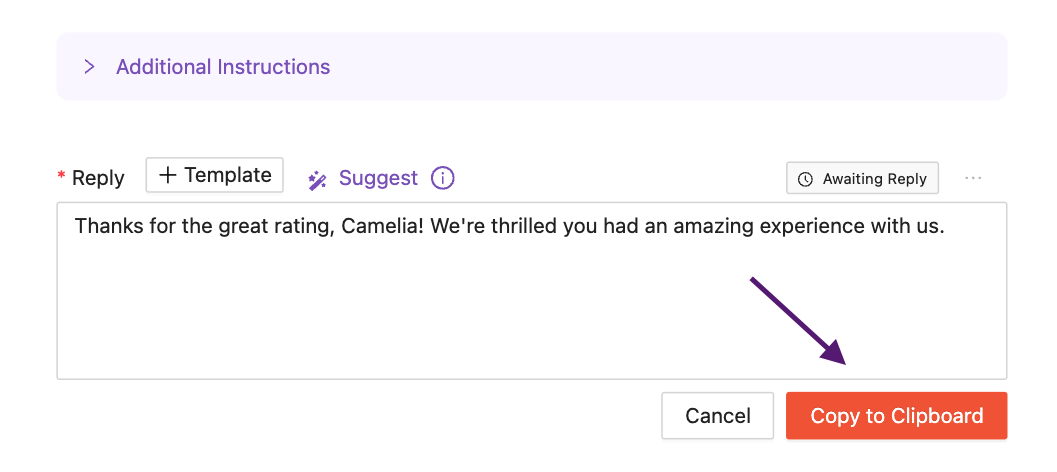The height and width of the screenshot is (472, 1057).
Task: Open the three-dot more options menu
Action: pos(973,178)
